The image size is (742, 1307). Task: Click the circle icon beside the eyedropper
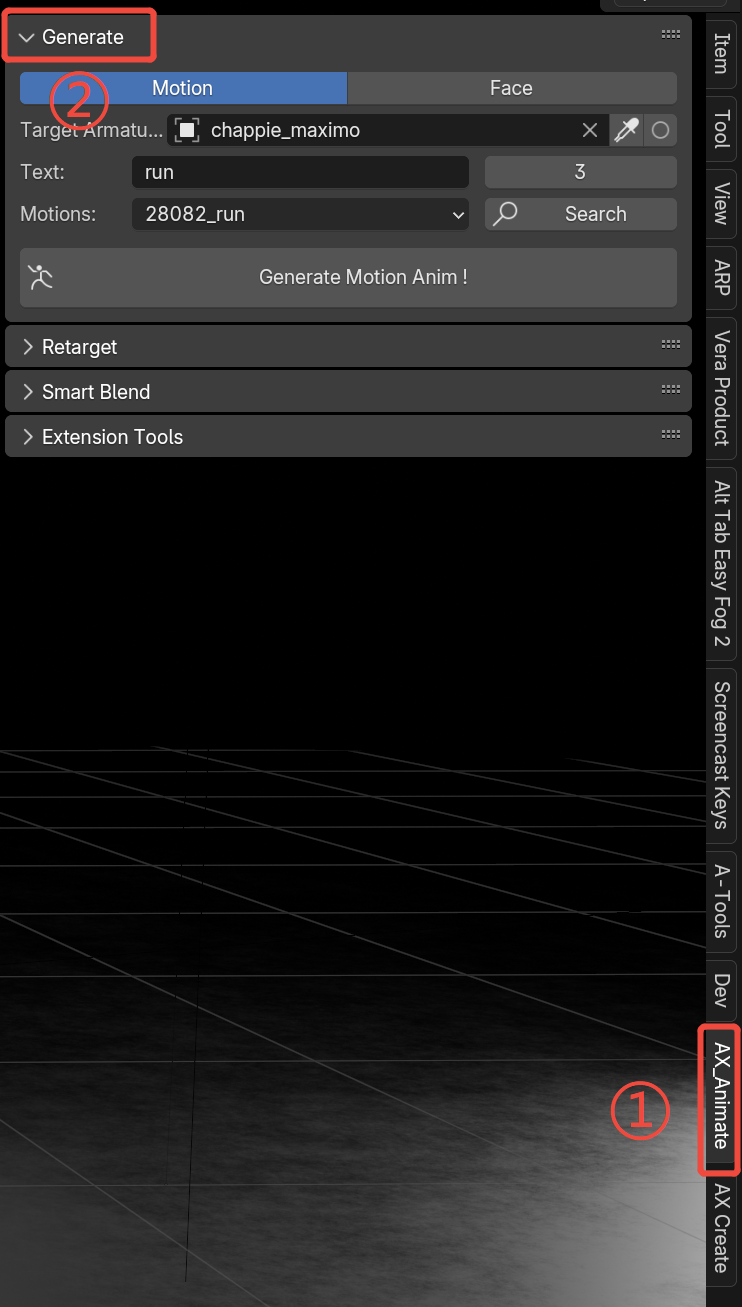(x=660, y=130)
